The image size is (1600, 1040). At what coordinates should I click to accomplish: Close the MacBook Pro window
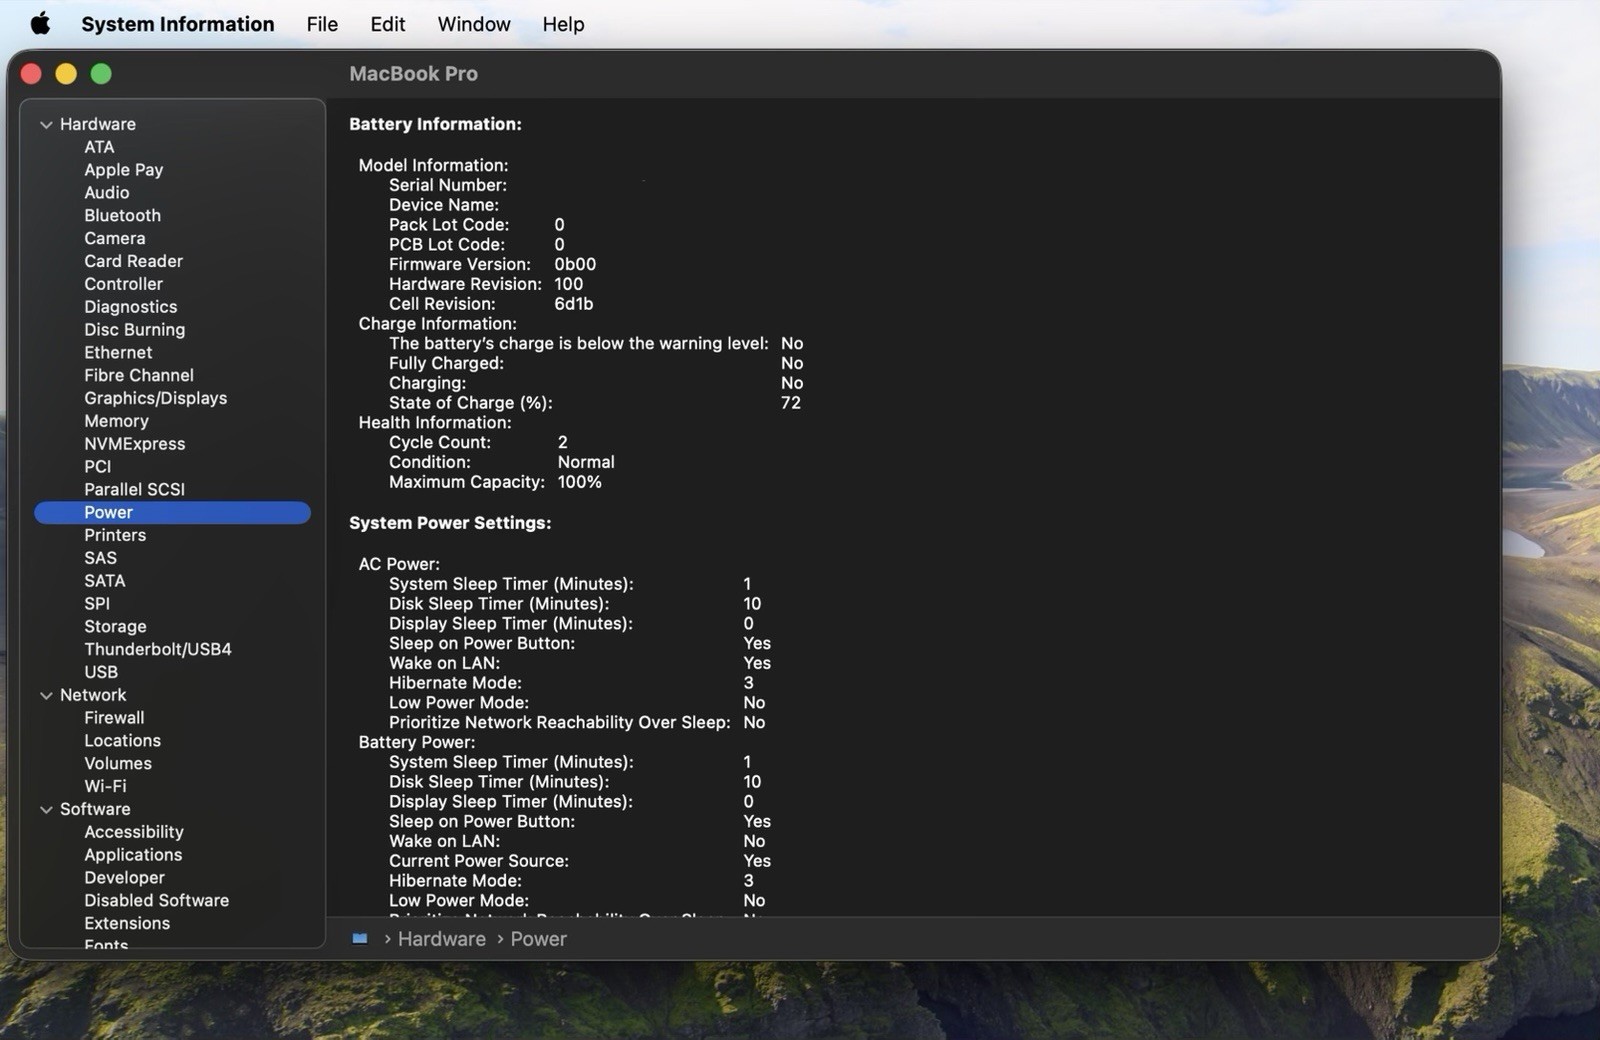31,74
